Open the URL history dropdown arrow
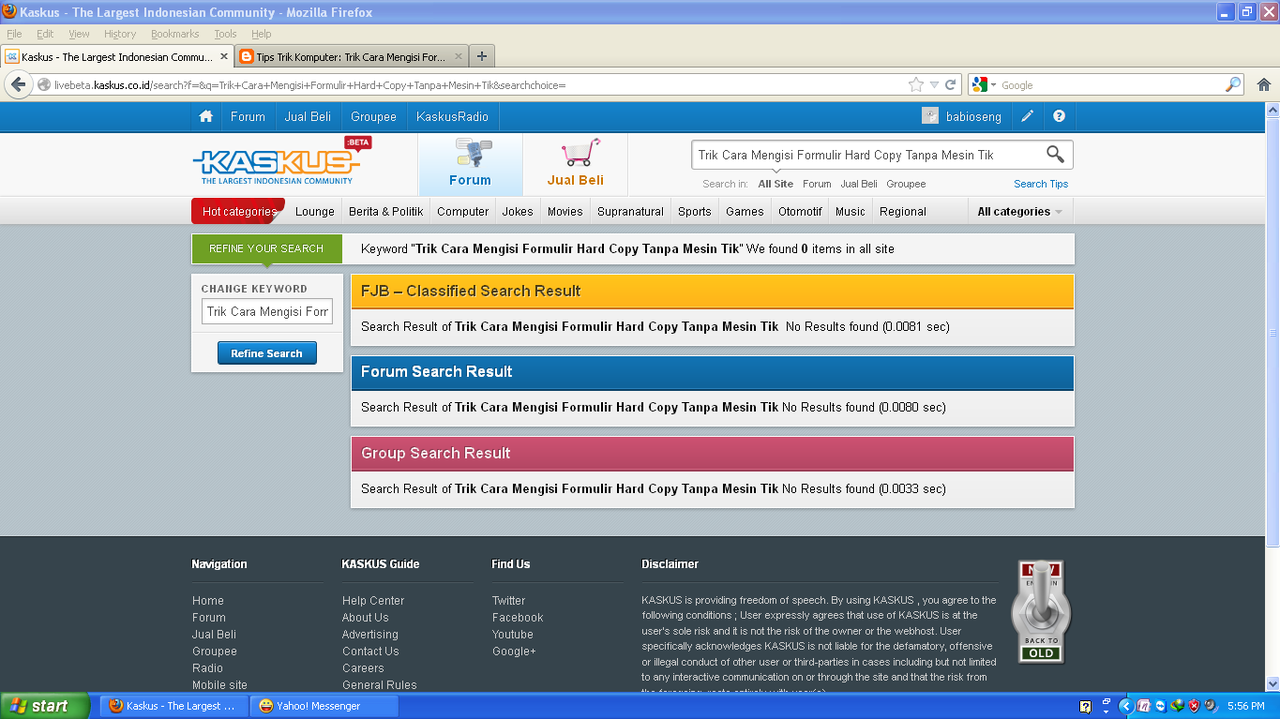The width and height of the screenshot is (1280, 719). coord(934,85)
